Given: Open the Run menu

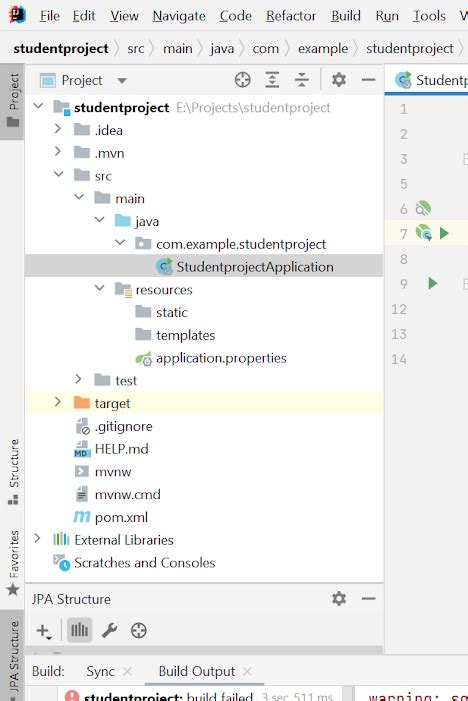Looking at the screenshot, I should click(387, 16).
